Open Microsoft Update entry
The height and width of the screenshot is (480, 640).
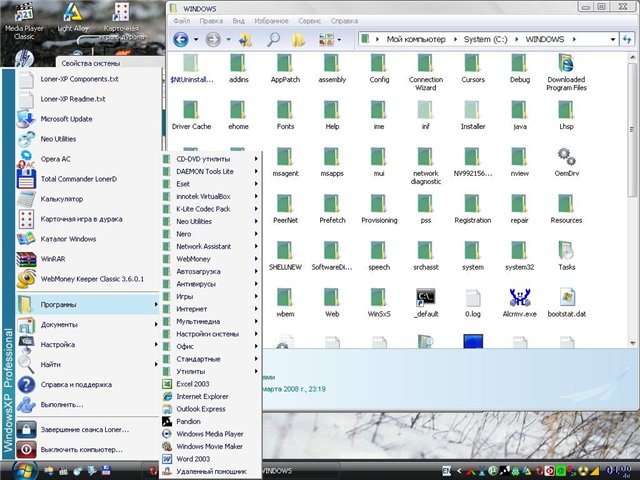click(87, 119)
